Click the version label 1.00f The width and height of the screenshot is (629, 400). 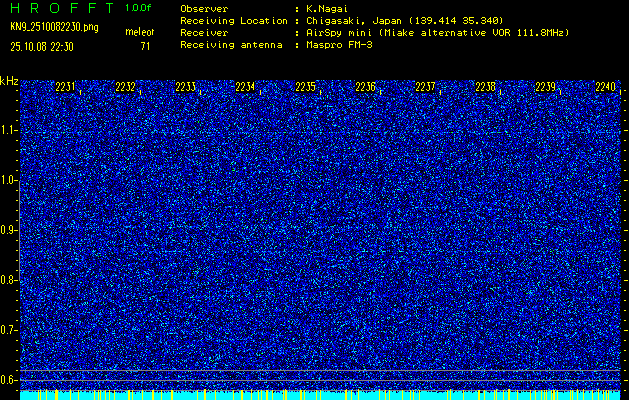click(x=139, y=8)
